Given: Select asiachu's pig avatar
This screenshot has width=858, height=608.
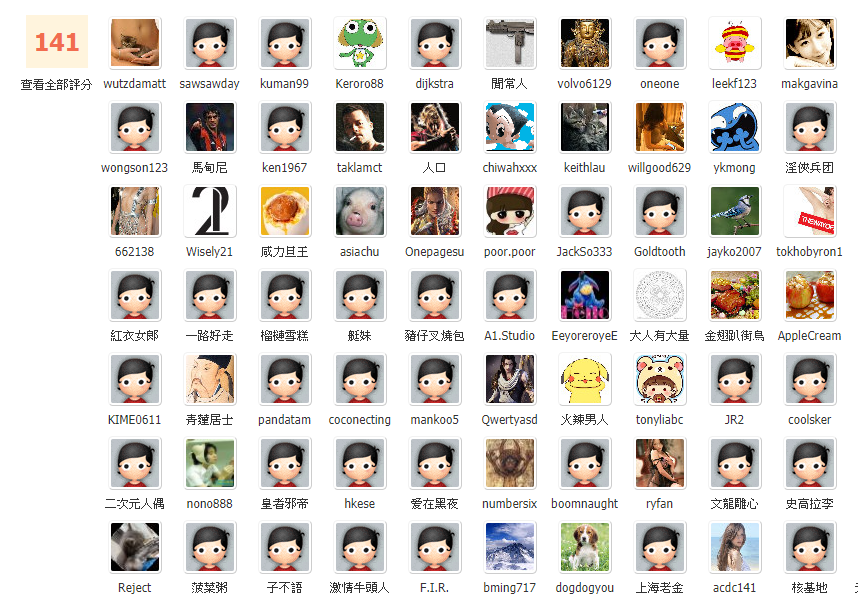Looking at the screenshot, I should point(360,211).
